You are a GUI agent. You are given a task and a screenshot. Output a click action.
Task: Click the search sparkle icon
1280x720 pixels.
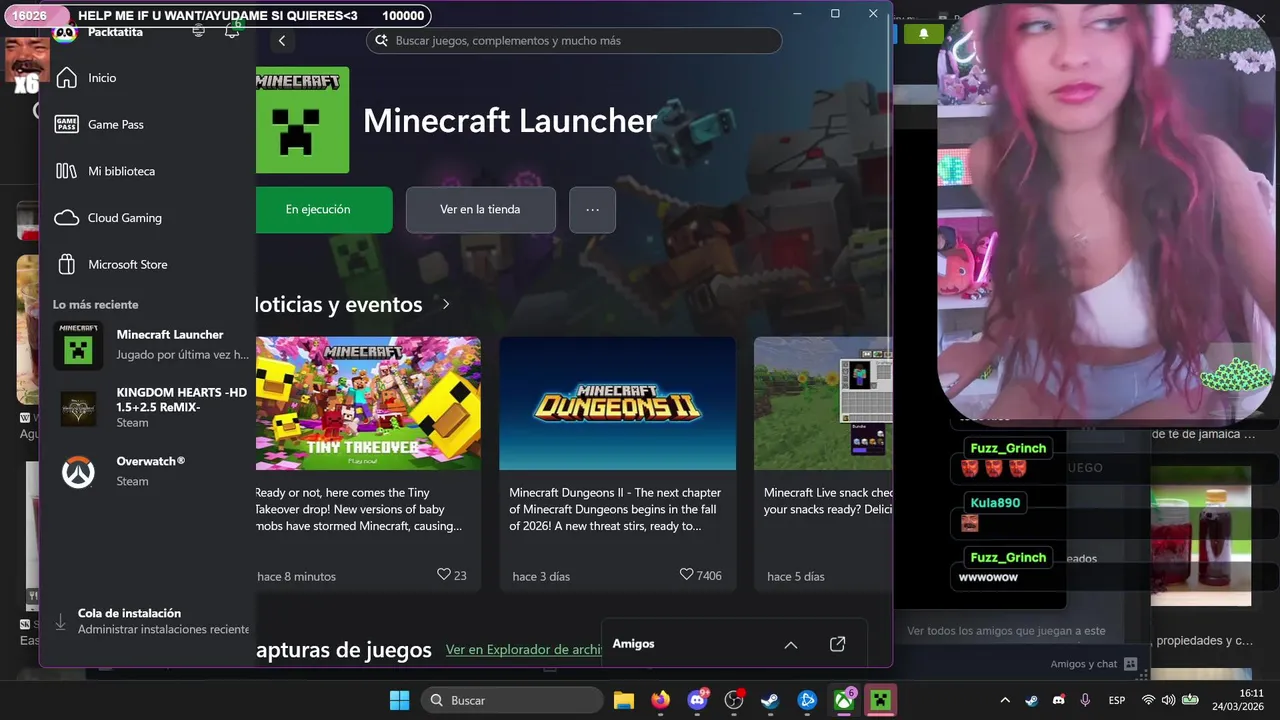tap(381, 41)
